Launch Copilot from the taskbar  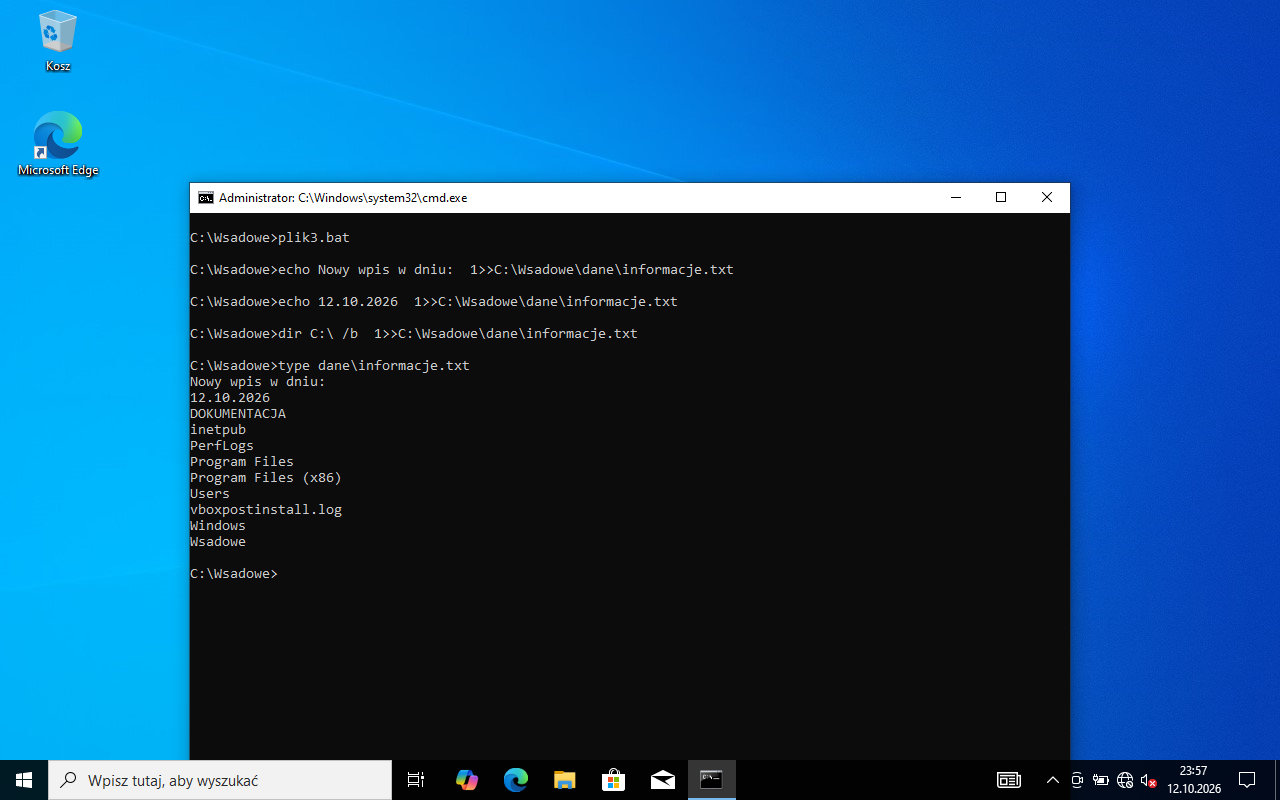[x=466, y=780]
